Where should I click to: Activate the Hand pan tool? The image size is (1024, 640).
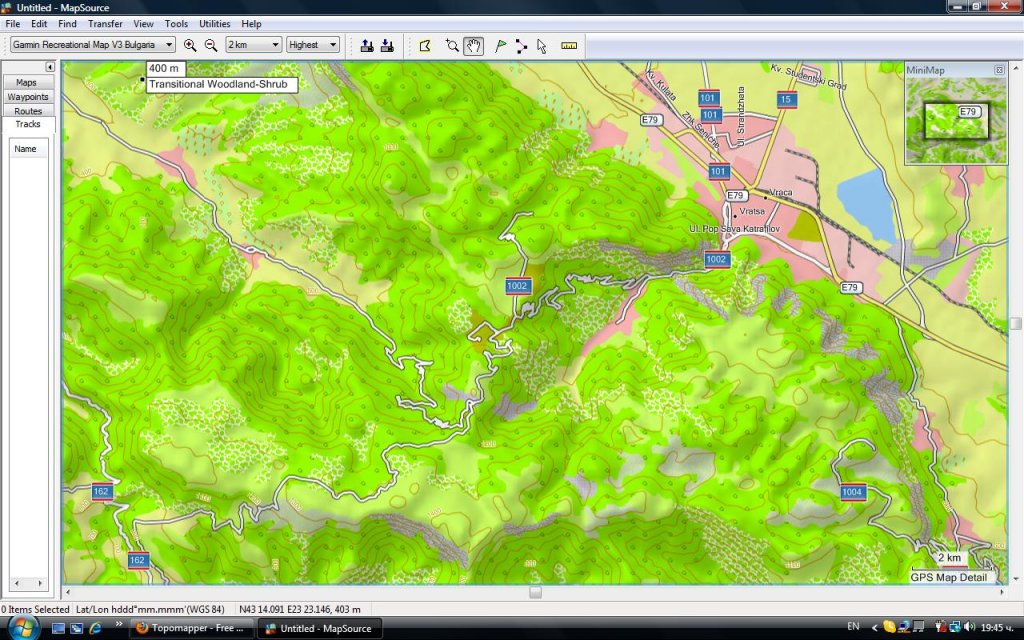click(x=474, y=45)
